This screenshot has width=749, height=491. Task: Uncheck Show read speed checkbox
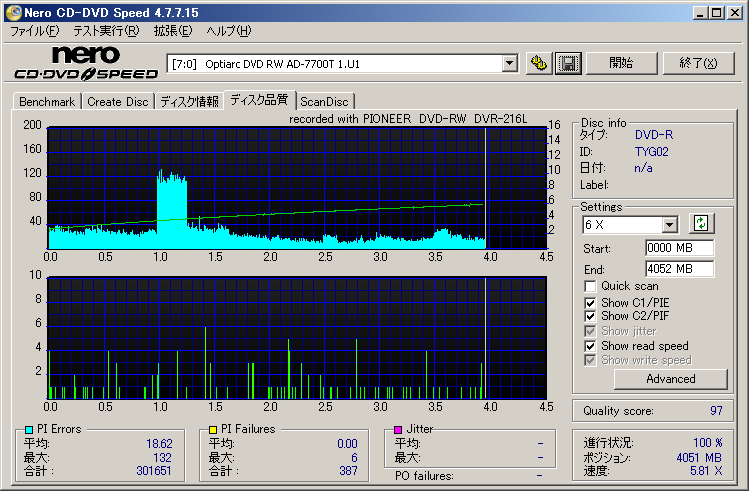590,346
